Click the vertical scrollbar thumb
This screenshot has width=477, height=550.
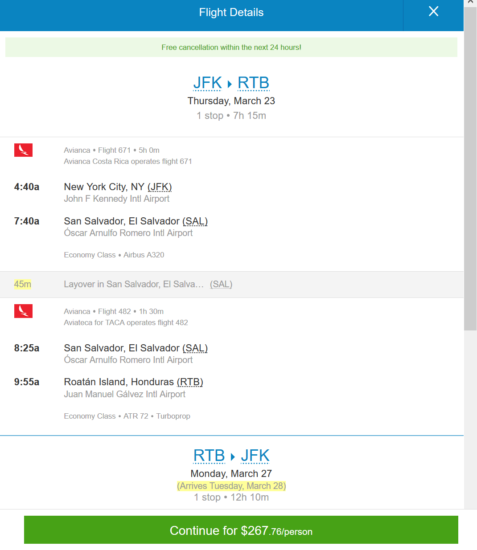pyautogui.click(x=470, y=168)
